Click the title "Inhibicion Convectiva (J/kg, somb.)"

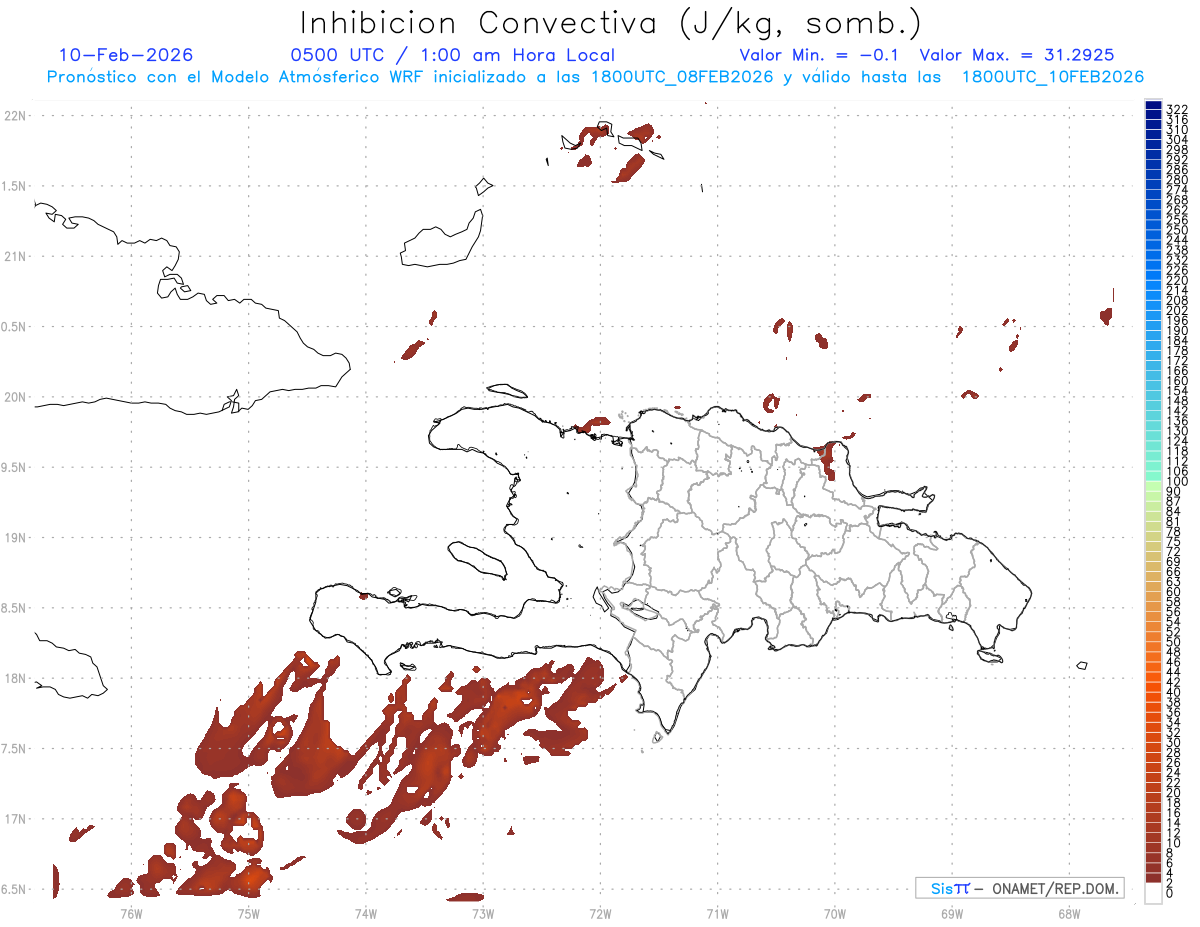click(x=611, y=23)
